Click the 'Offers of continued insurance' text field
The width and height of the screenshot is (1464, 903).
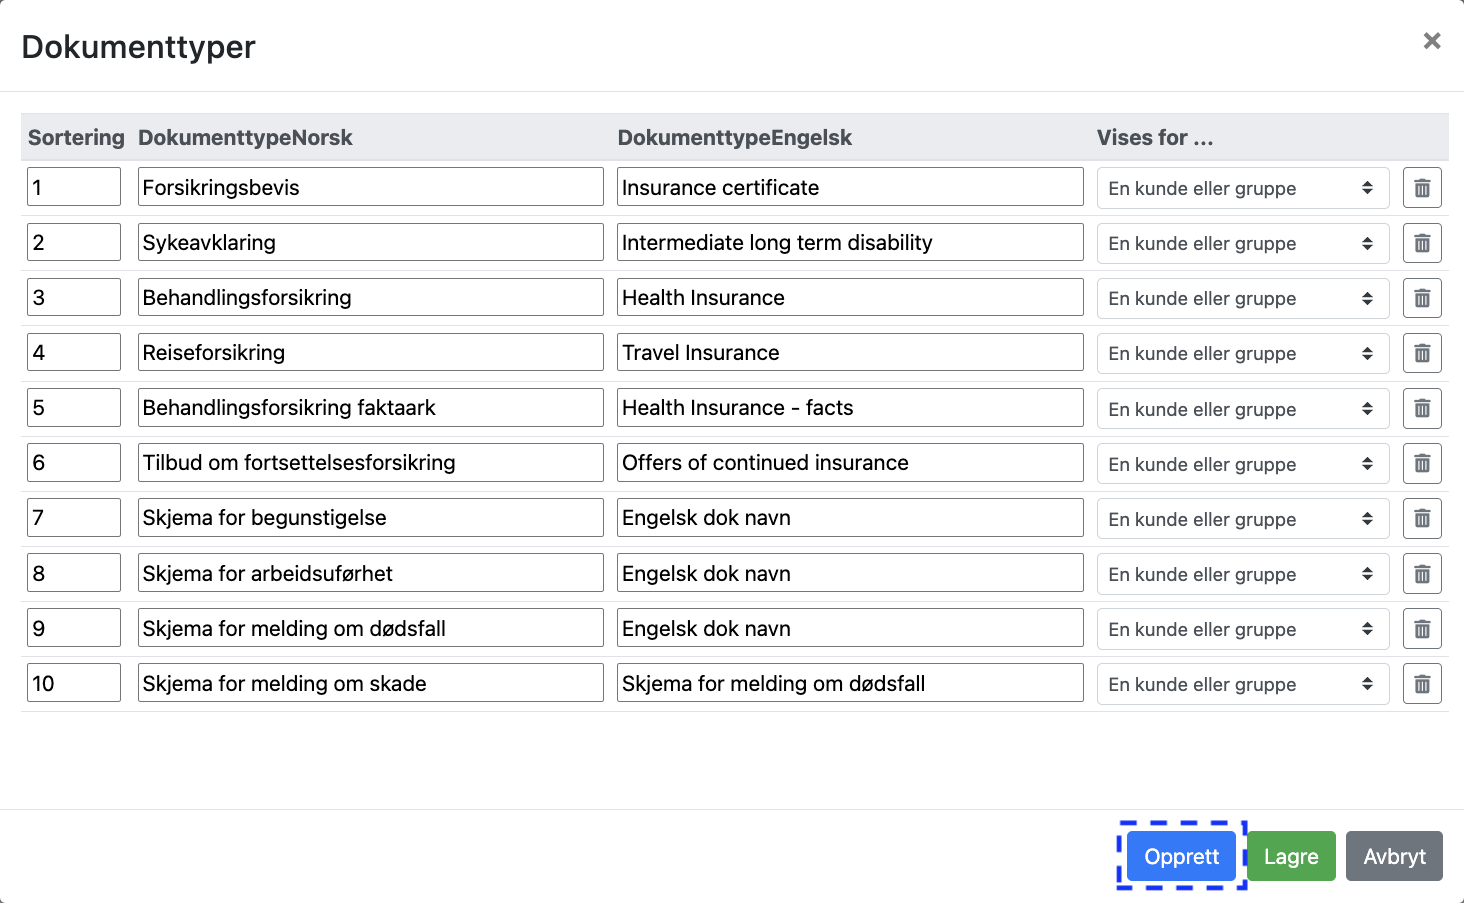[x=849, y=462]
